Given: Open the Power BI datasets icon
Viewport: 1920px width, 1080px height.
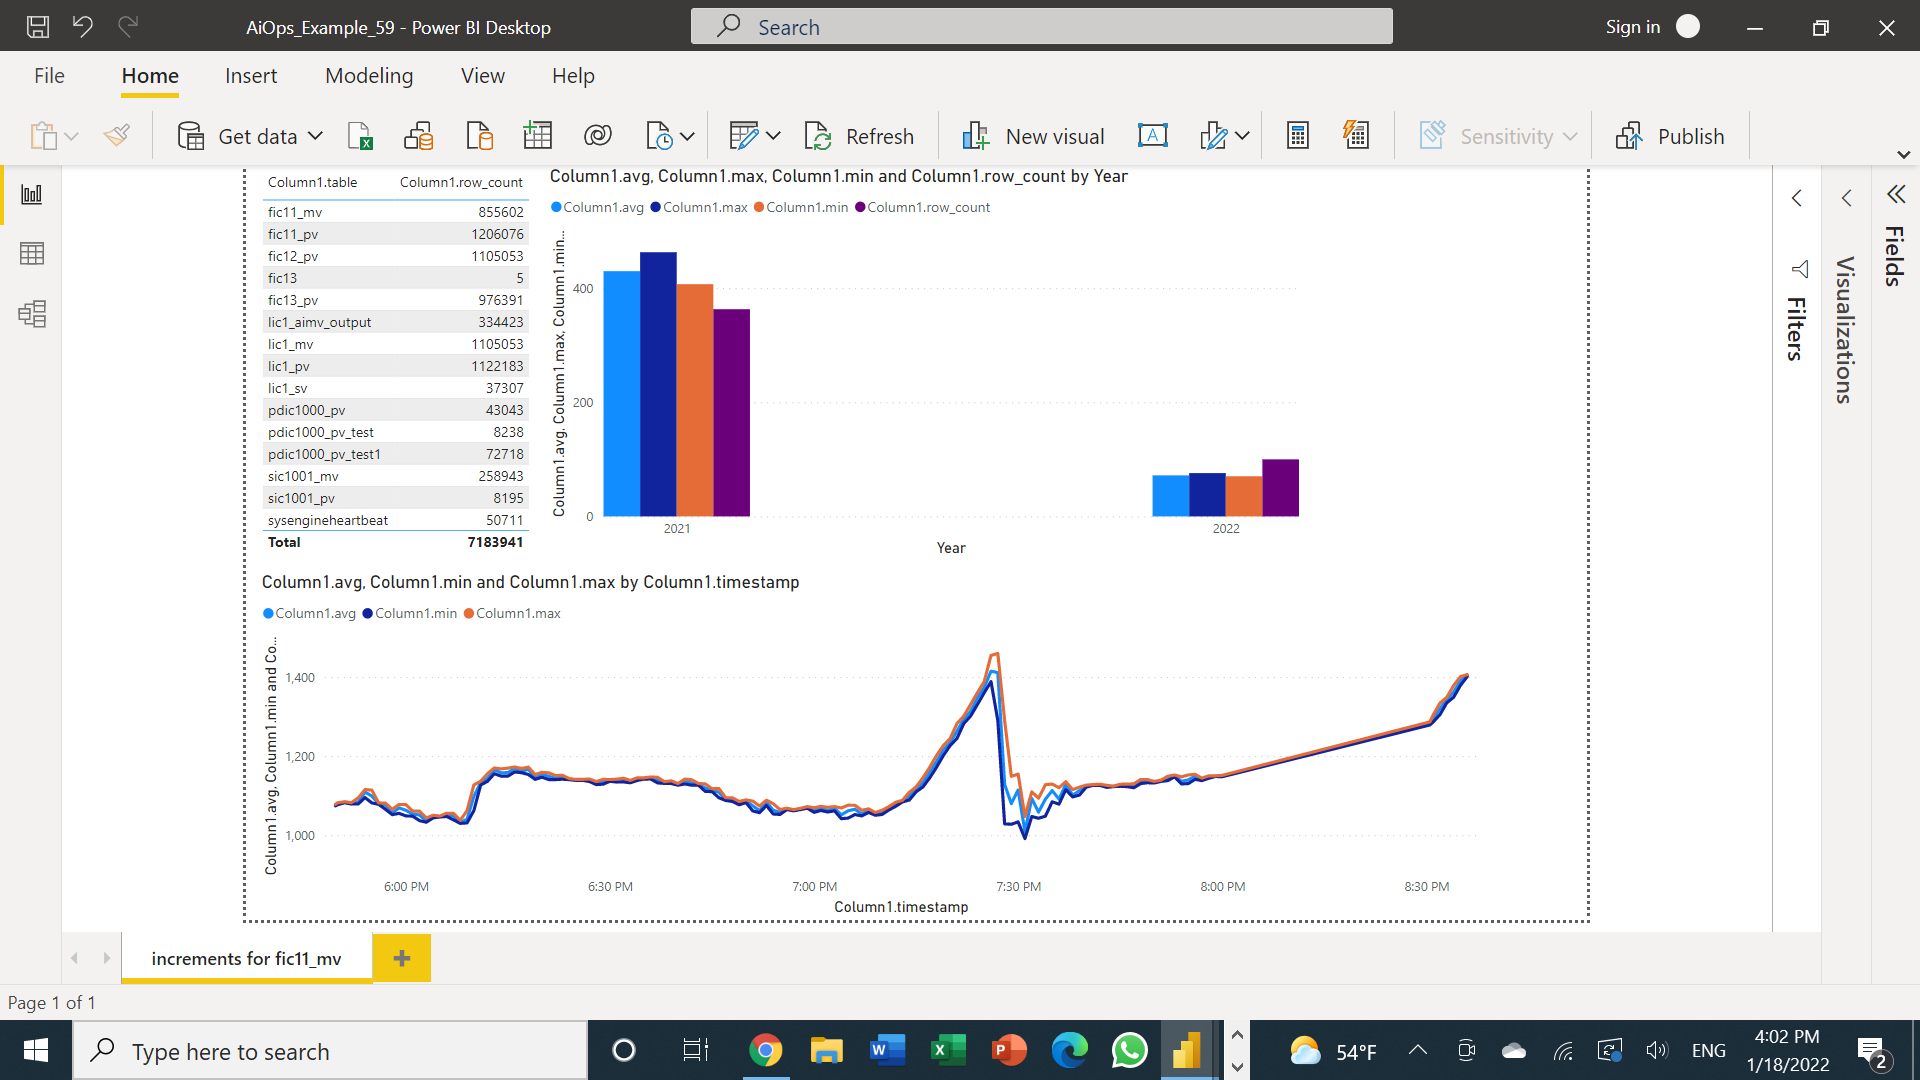Looking at the screenshot, I should point(419,136).
